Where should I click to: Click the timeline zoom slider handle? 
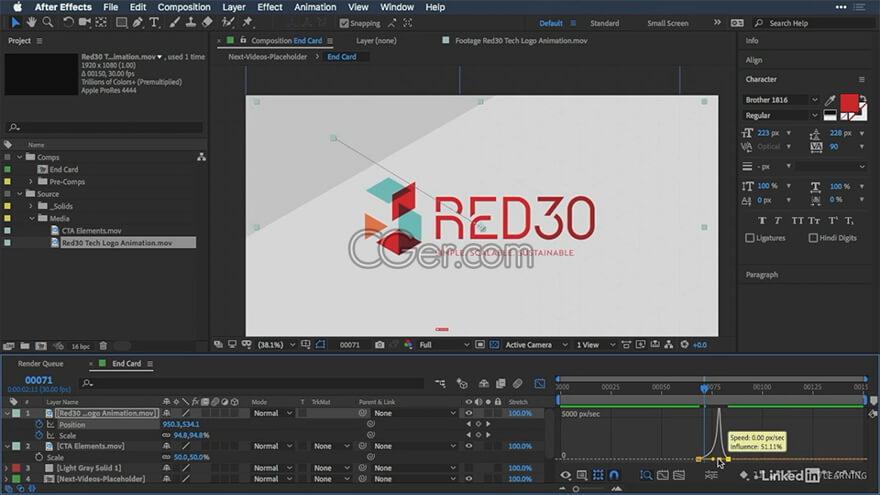(x=576, y=489)
